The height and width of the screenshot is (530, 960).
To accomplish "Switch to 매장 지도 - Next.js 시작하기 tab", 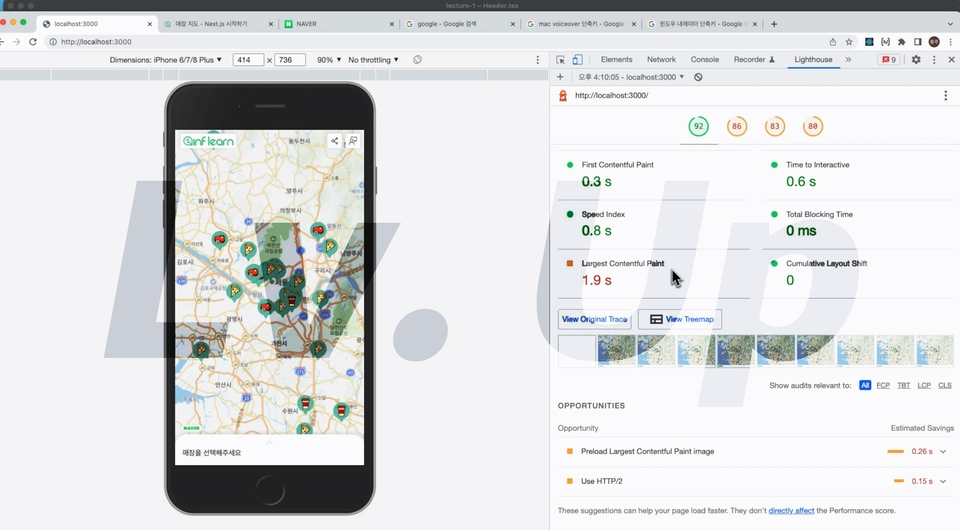I will pos(218,24).
